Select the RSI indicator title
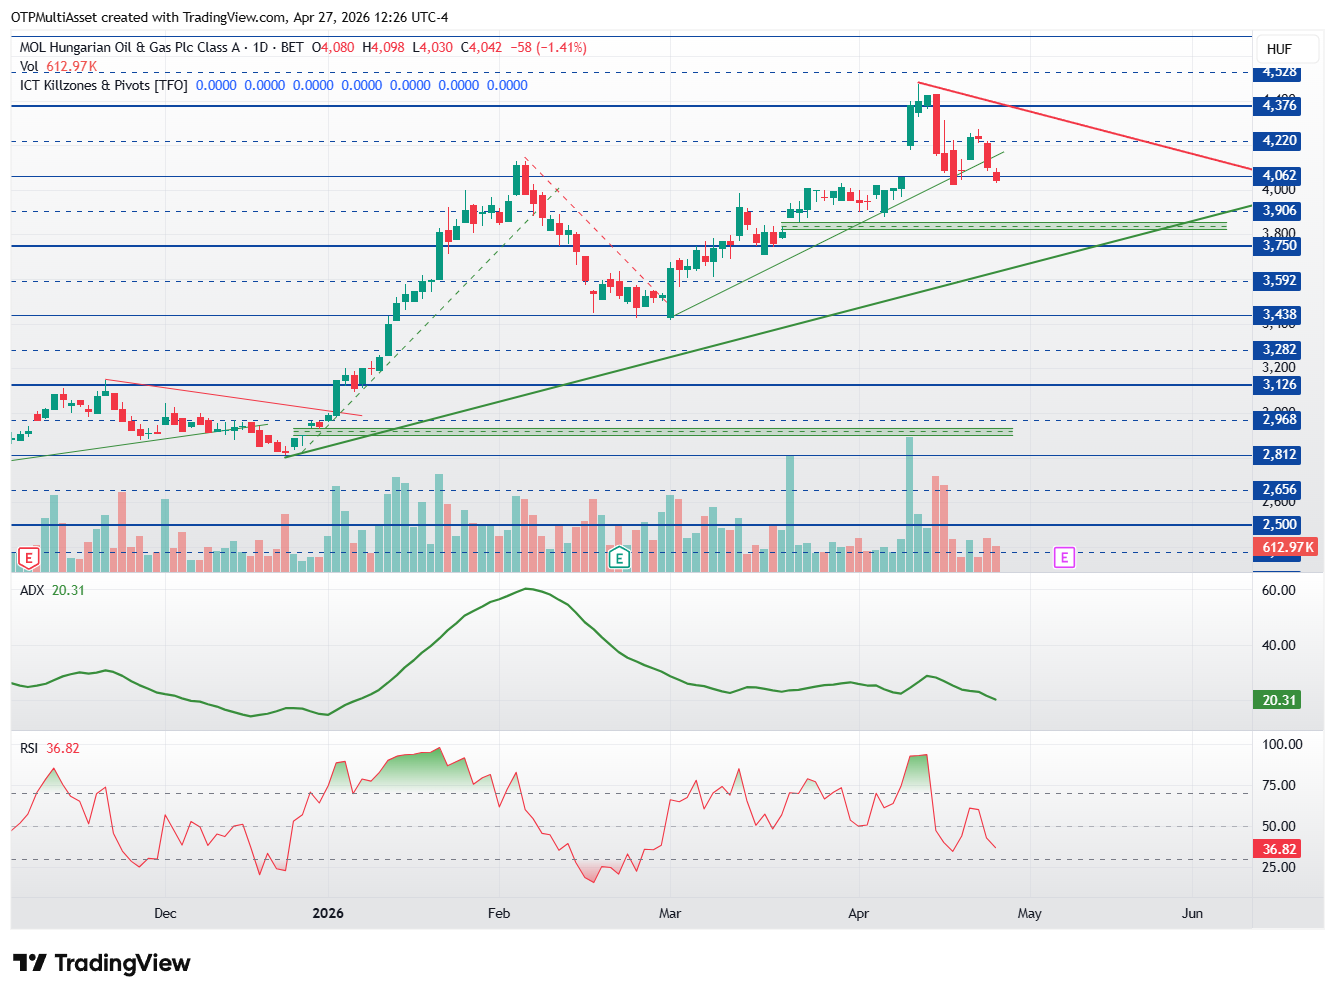 (29, 748)
